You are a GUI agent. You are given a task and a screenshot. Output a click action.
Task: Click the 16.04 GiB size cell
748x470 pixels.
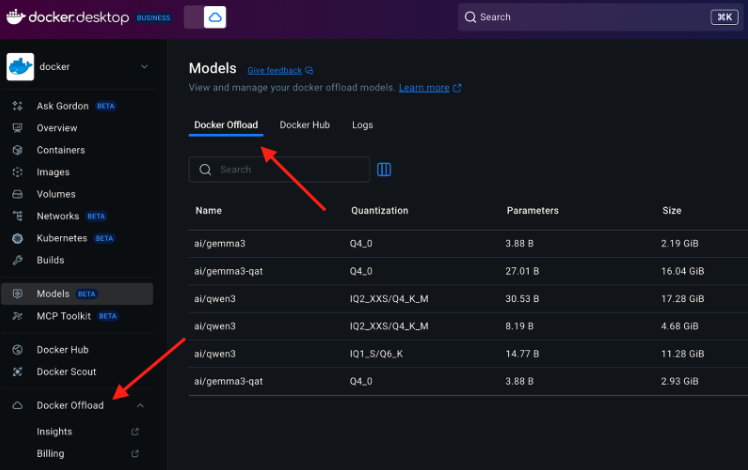click(x=683, y=271)
